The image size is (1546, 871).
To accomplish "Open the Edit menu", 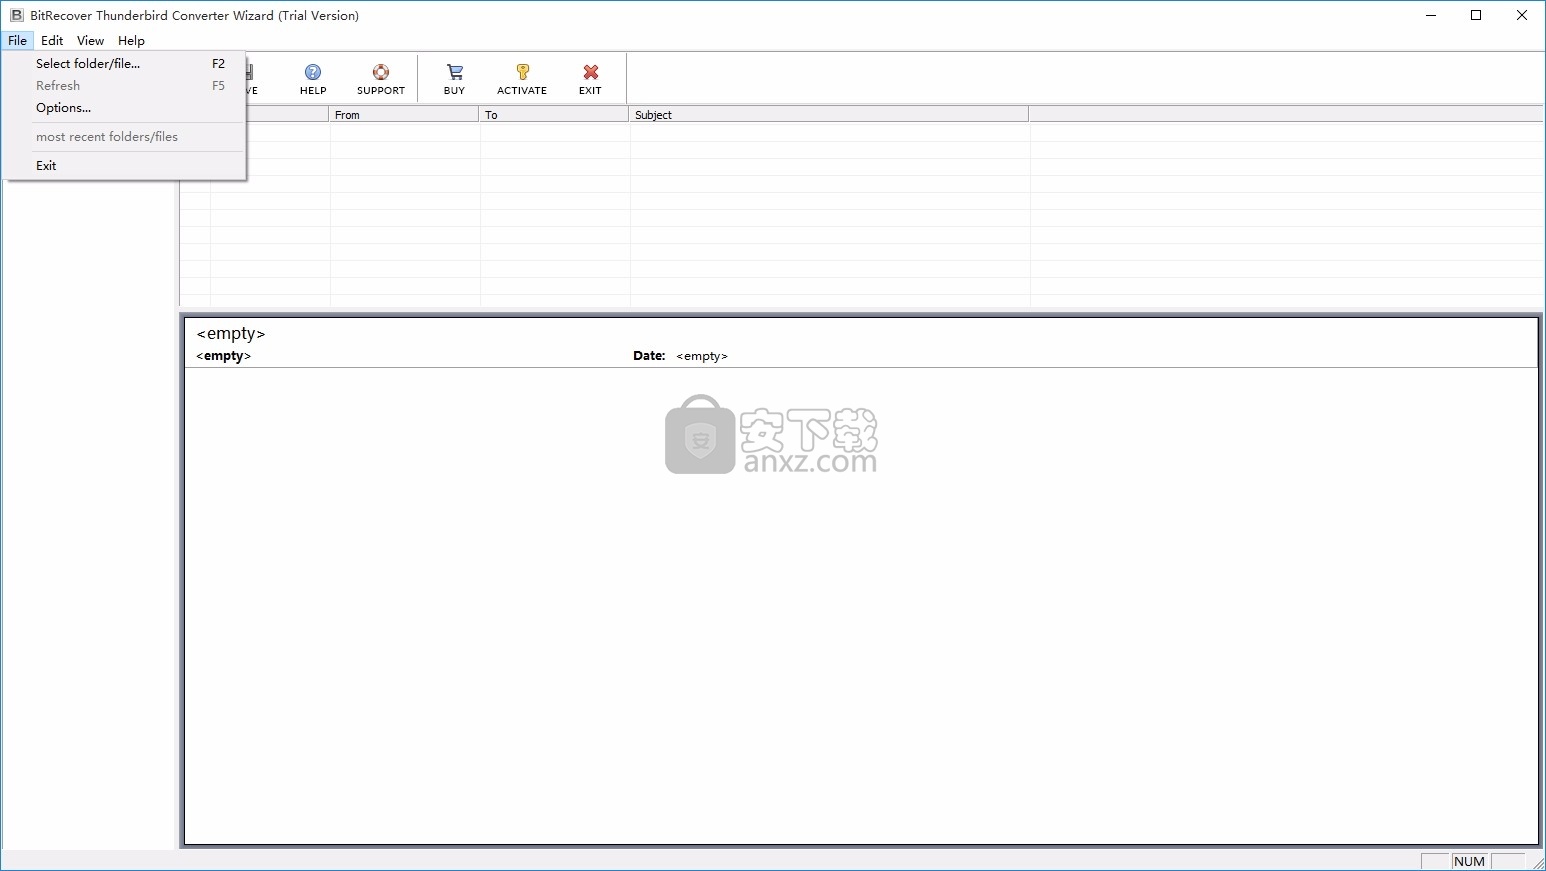I will pyautogui.click(x=52, y=41).
